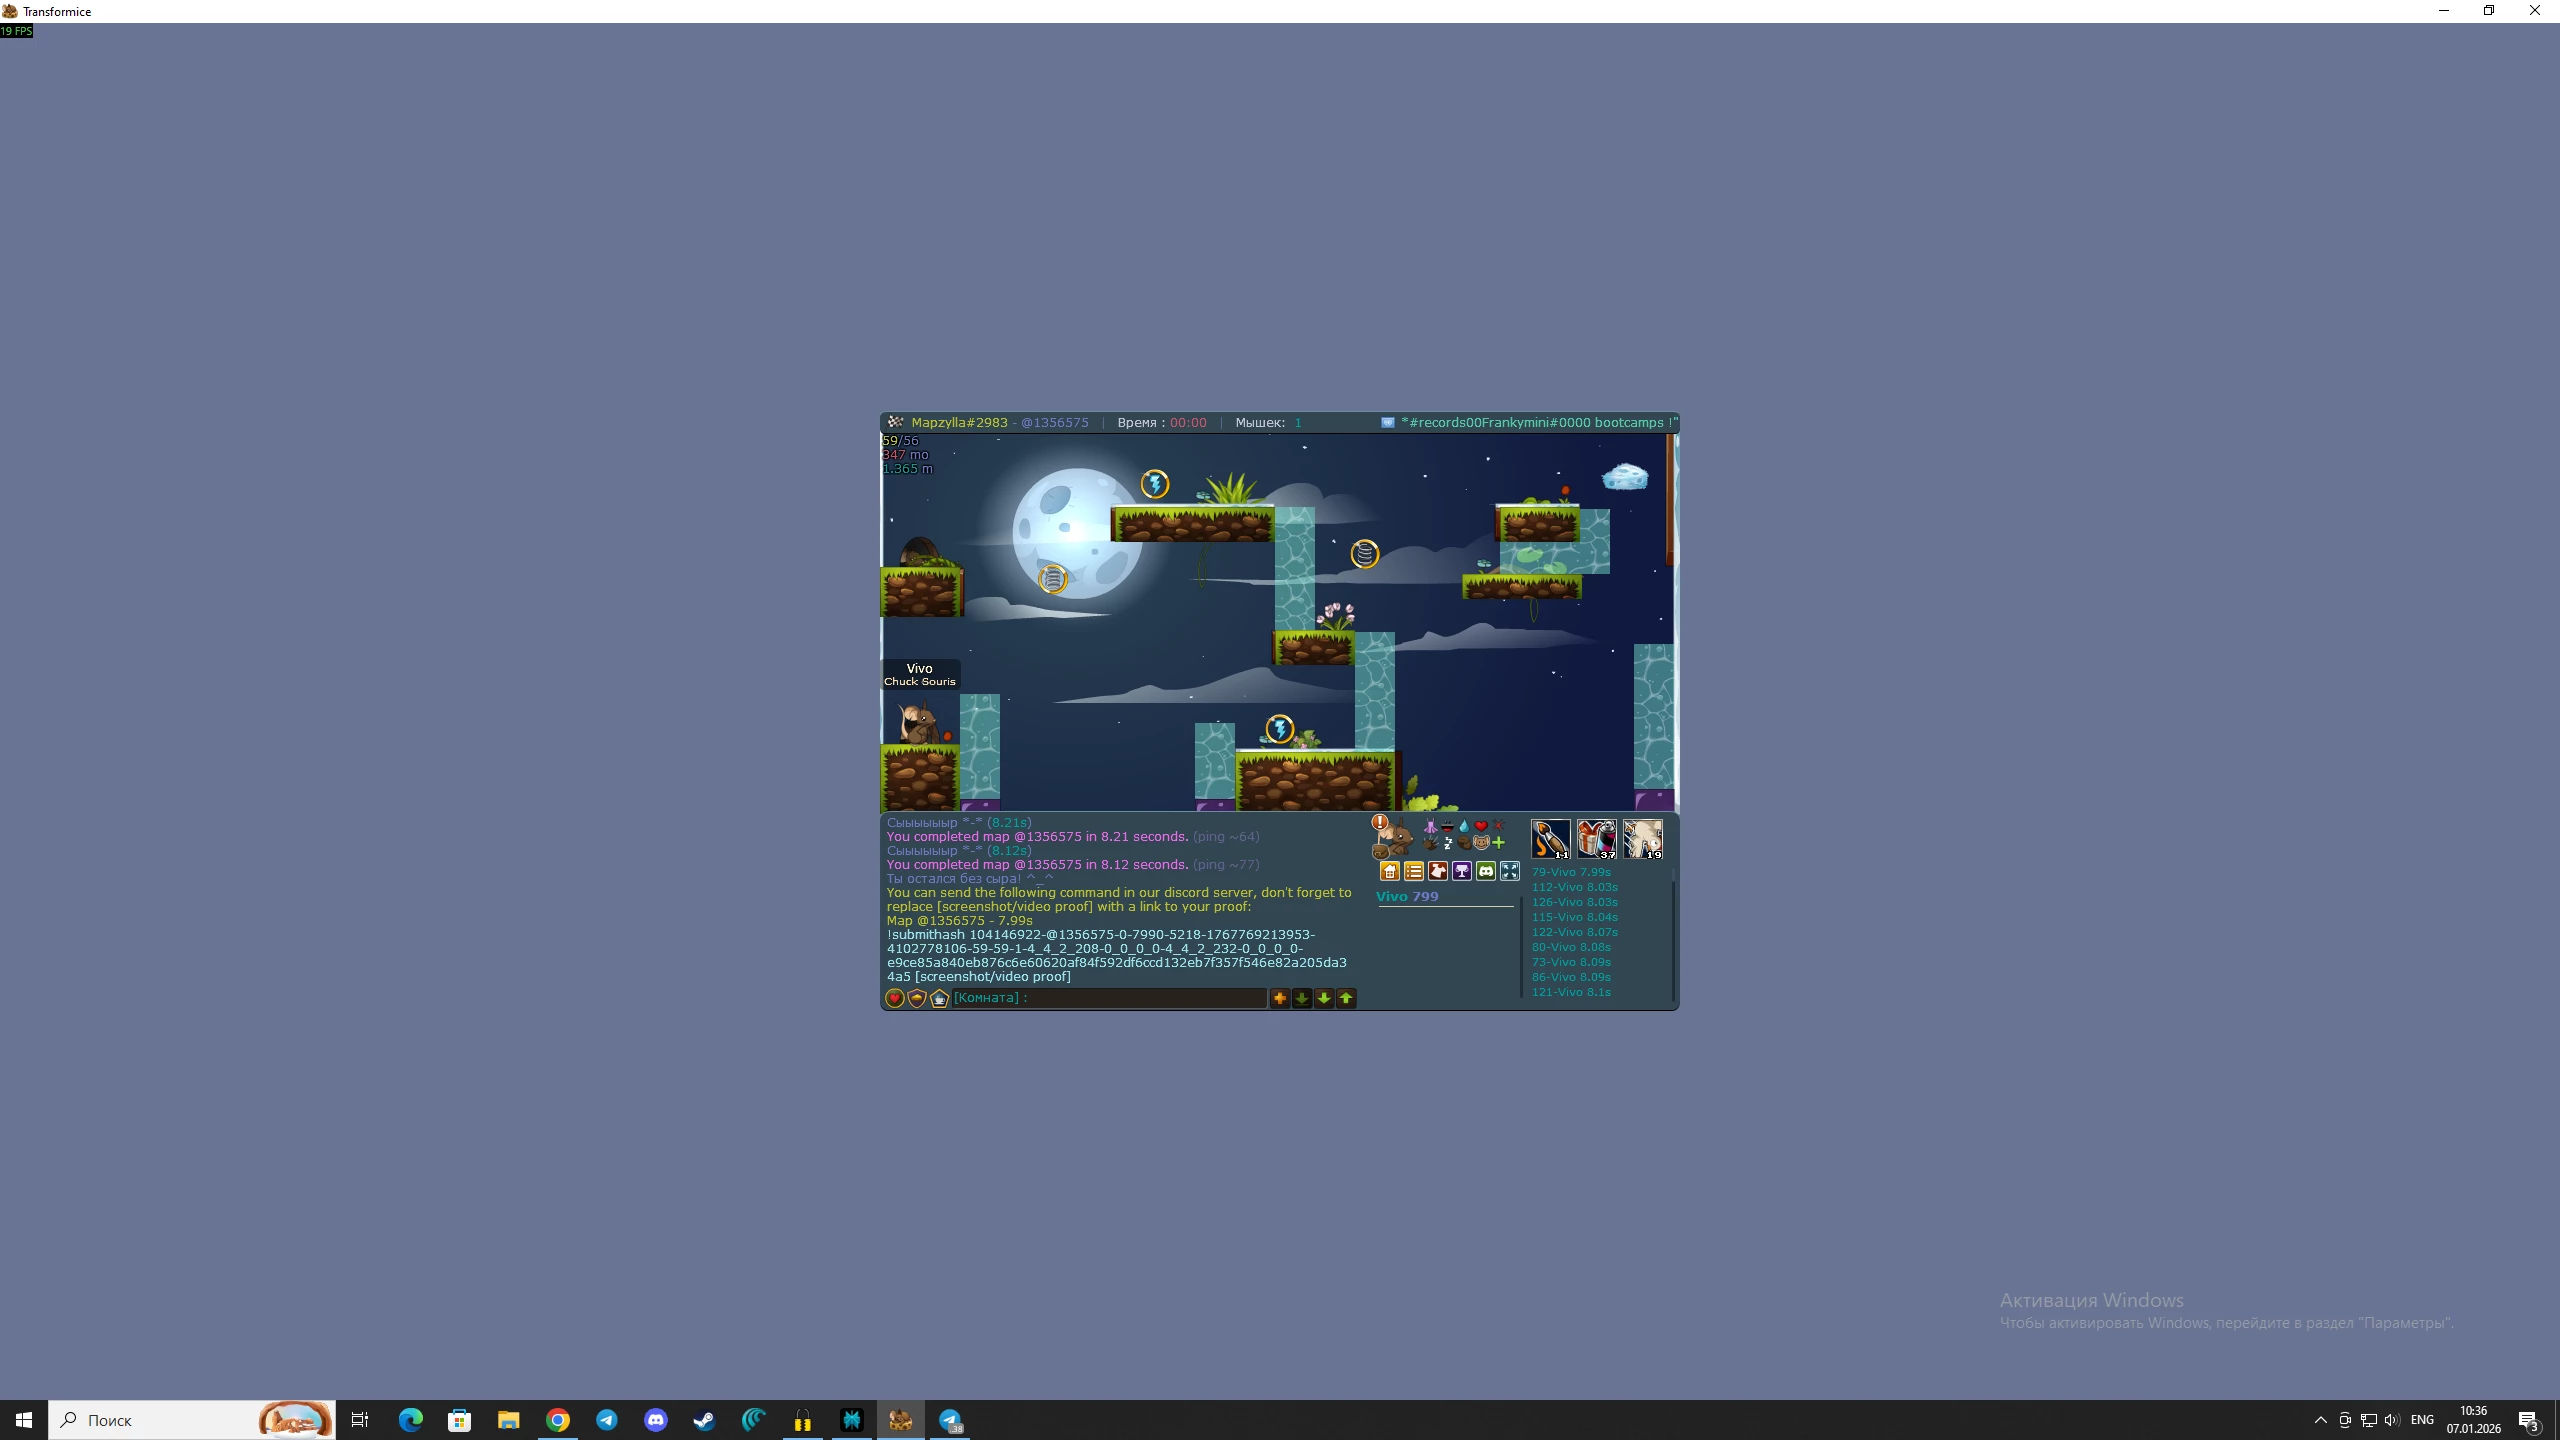The height and width of the screenshot is (1440, 2560).
Task: Click the map author name Mapzylla#2983
Action: 959,422
